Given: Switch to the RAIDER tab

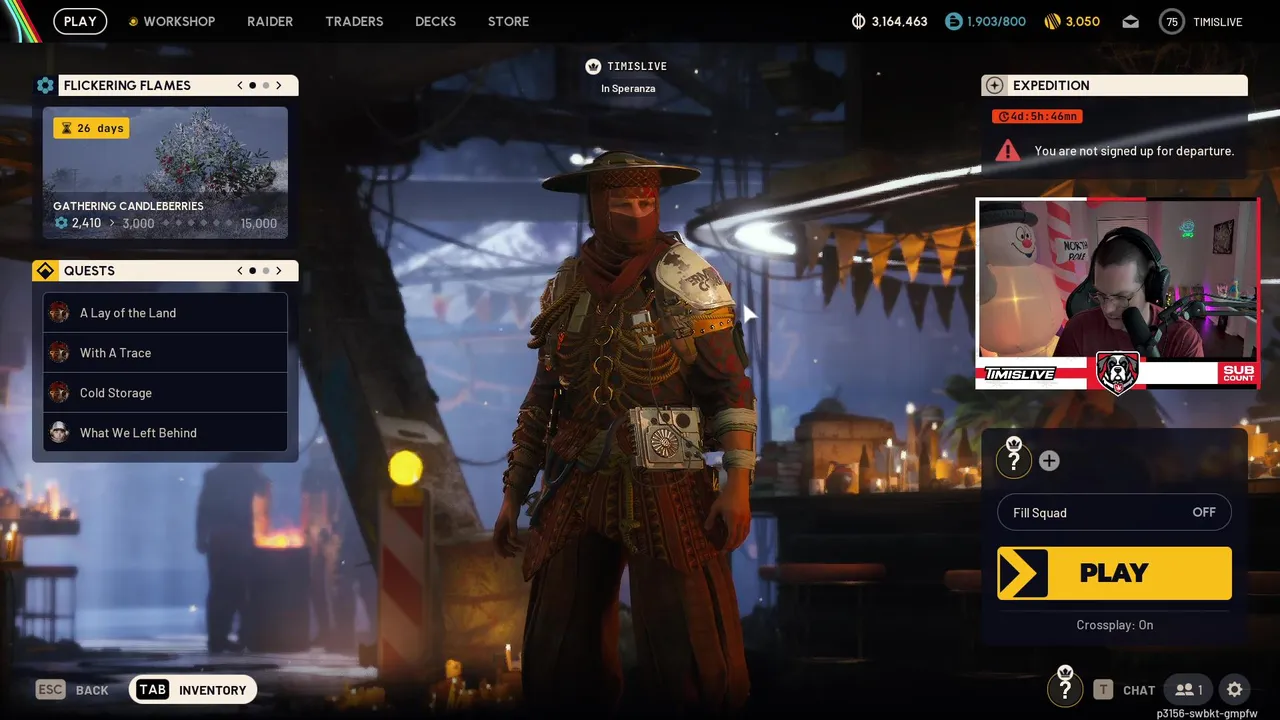Looking at the screenshot, I should [270, 21].
